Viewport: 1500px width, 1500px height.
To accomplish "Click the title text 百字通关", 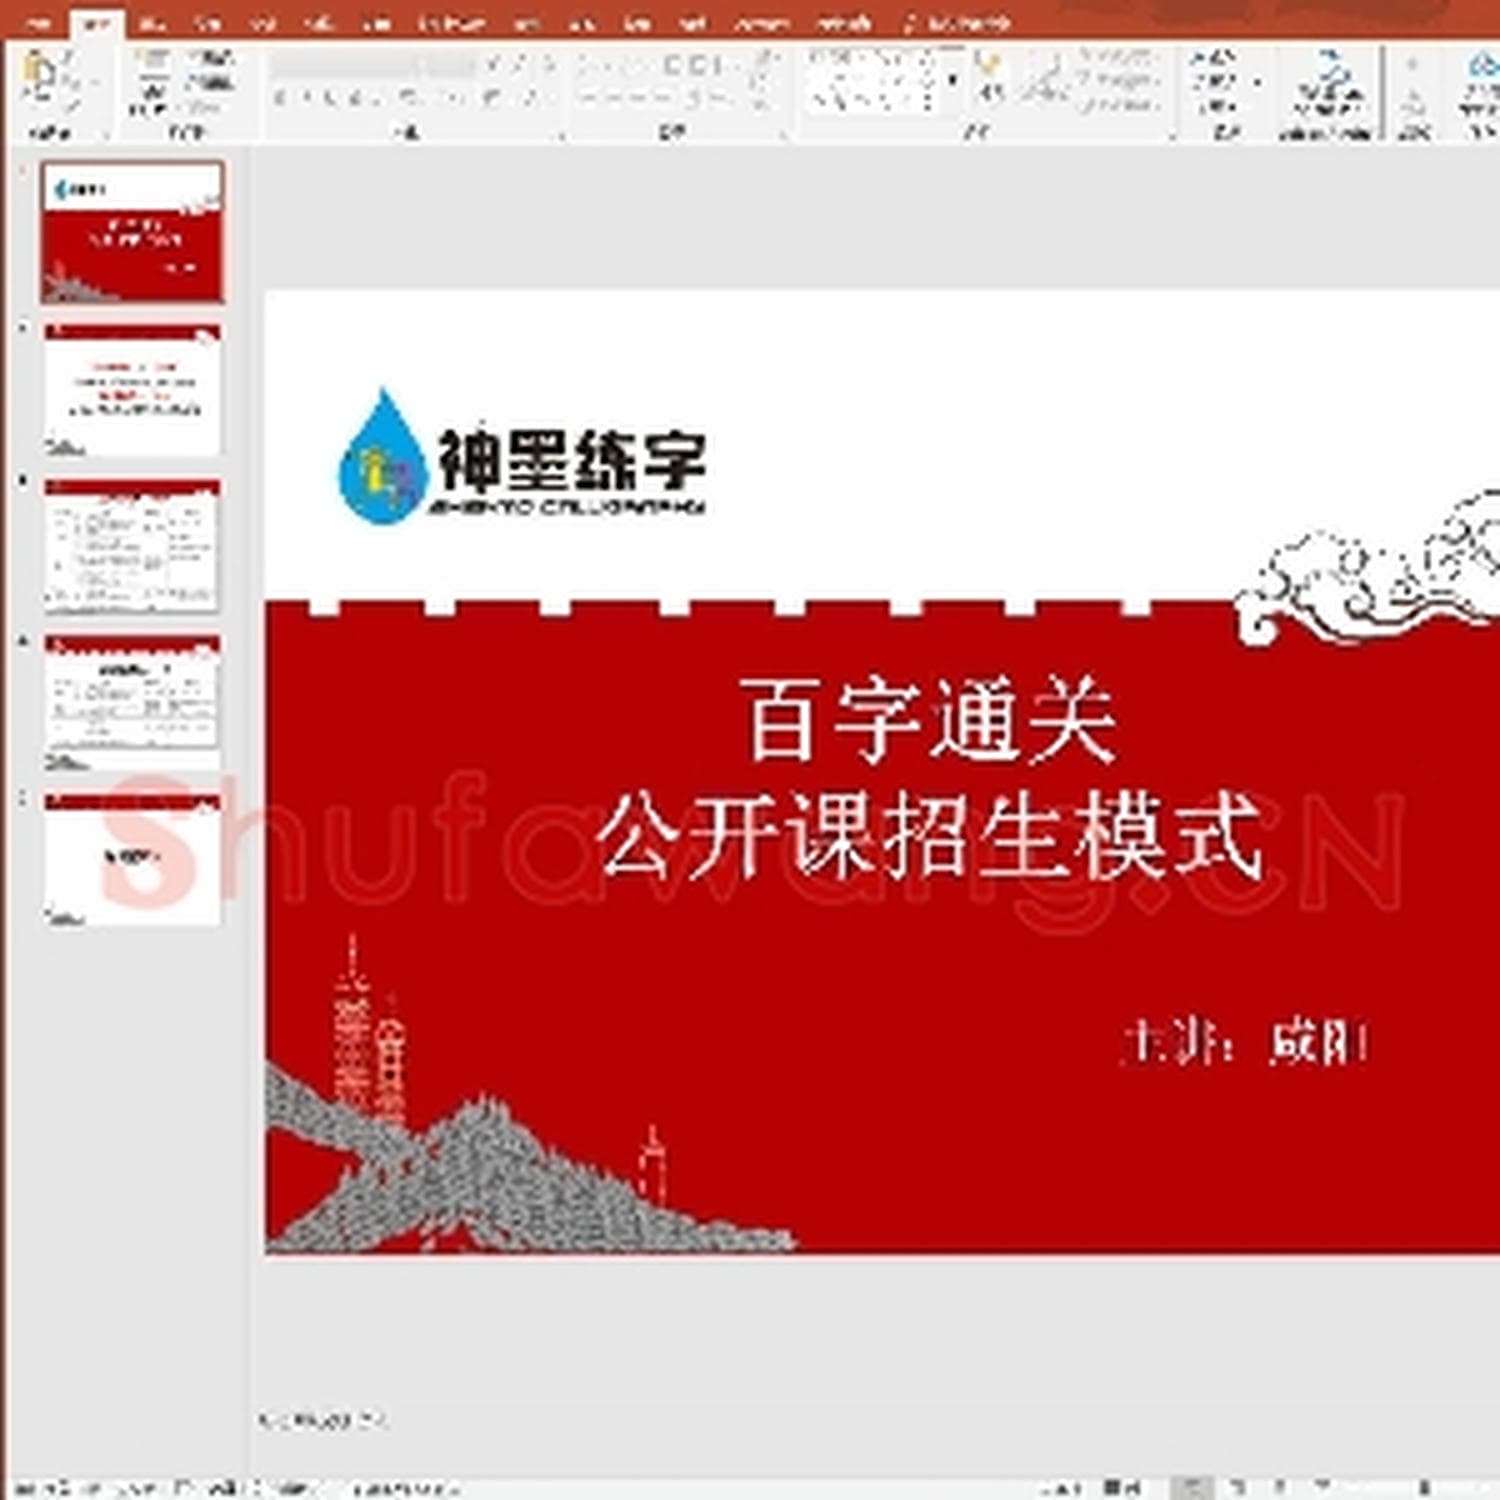I will click(930, 720).
